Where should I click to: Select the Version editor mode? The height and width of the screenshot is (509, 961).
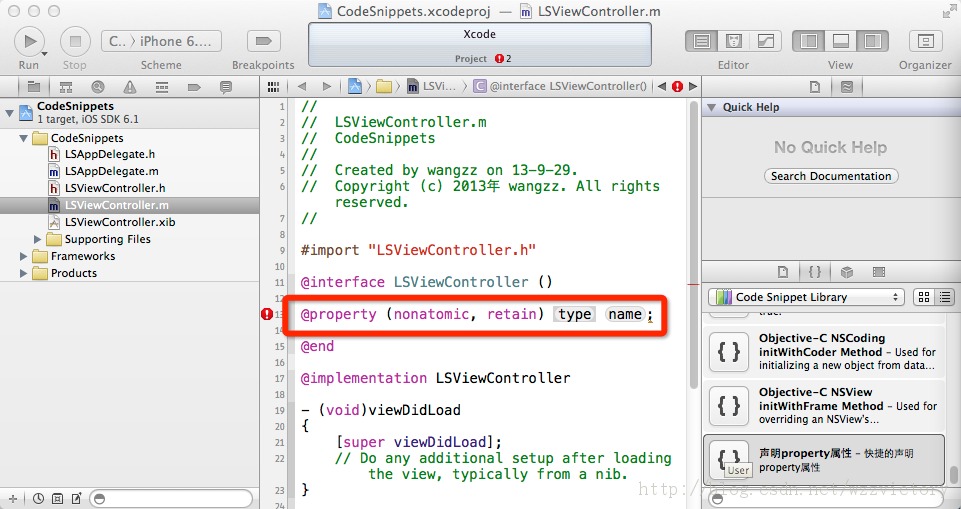click(766, 41)
